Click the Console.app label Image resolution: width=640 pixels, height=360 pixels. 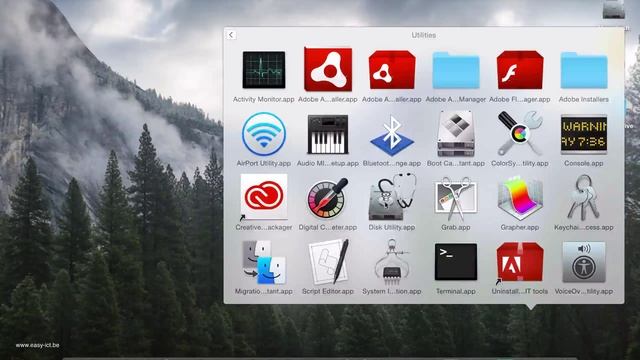(584, 163)
